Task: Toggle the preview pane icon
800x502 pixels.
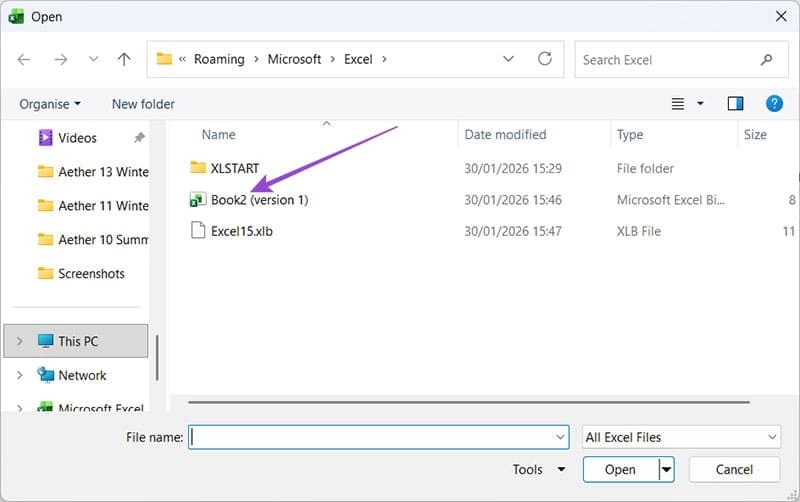Action: click(735, 103)
